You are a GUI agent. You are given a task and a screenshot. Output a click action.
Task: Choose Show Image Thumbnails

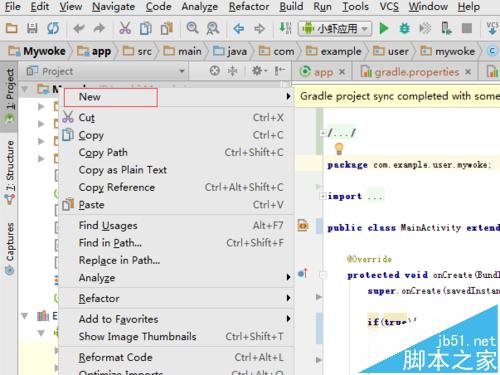tap(177, 337)
